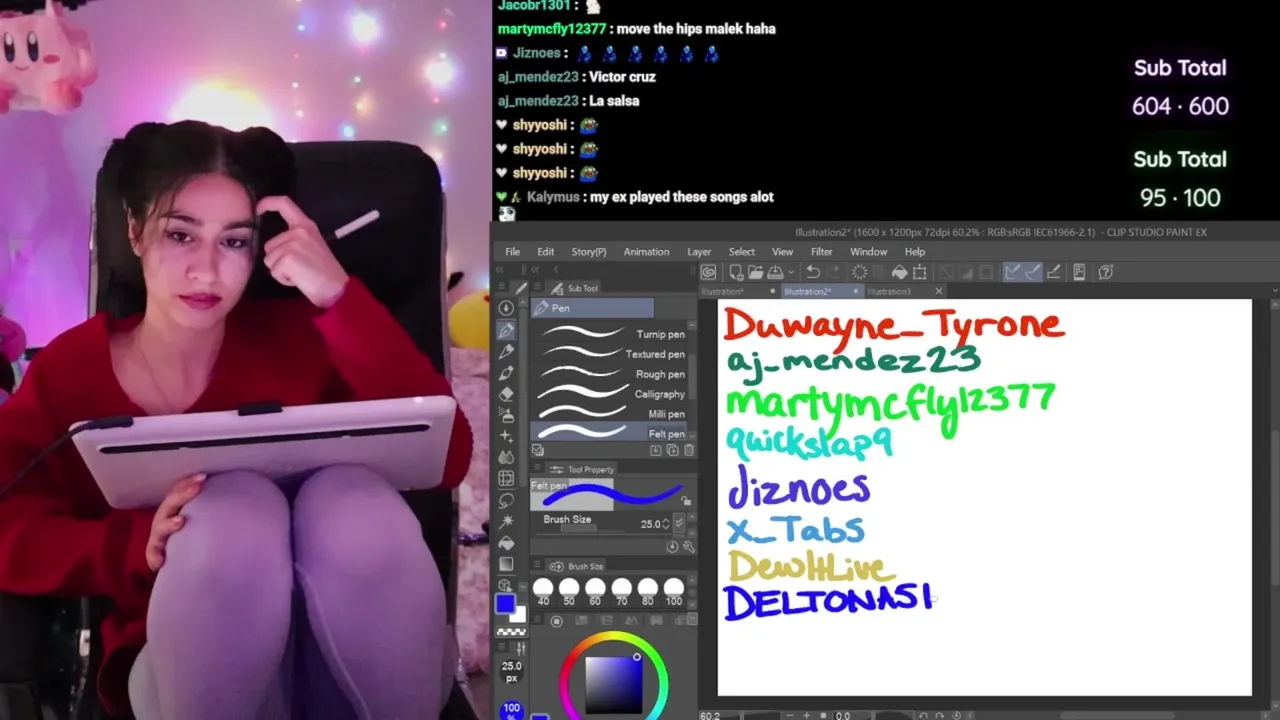Click the Save toolbar icon

[x=775, y=272]
